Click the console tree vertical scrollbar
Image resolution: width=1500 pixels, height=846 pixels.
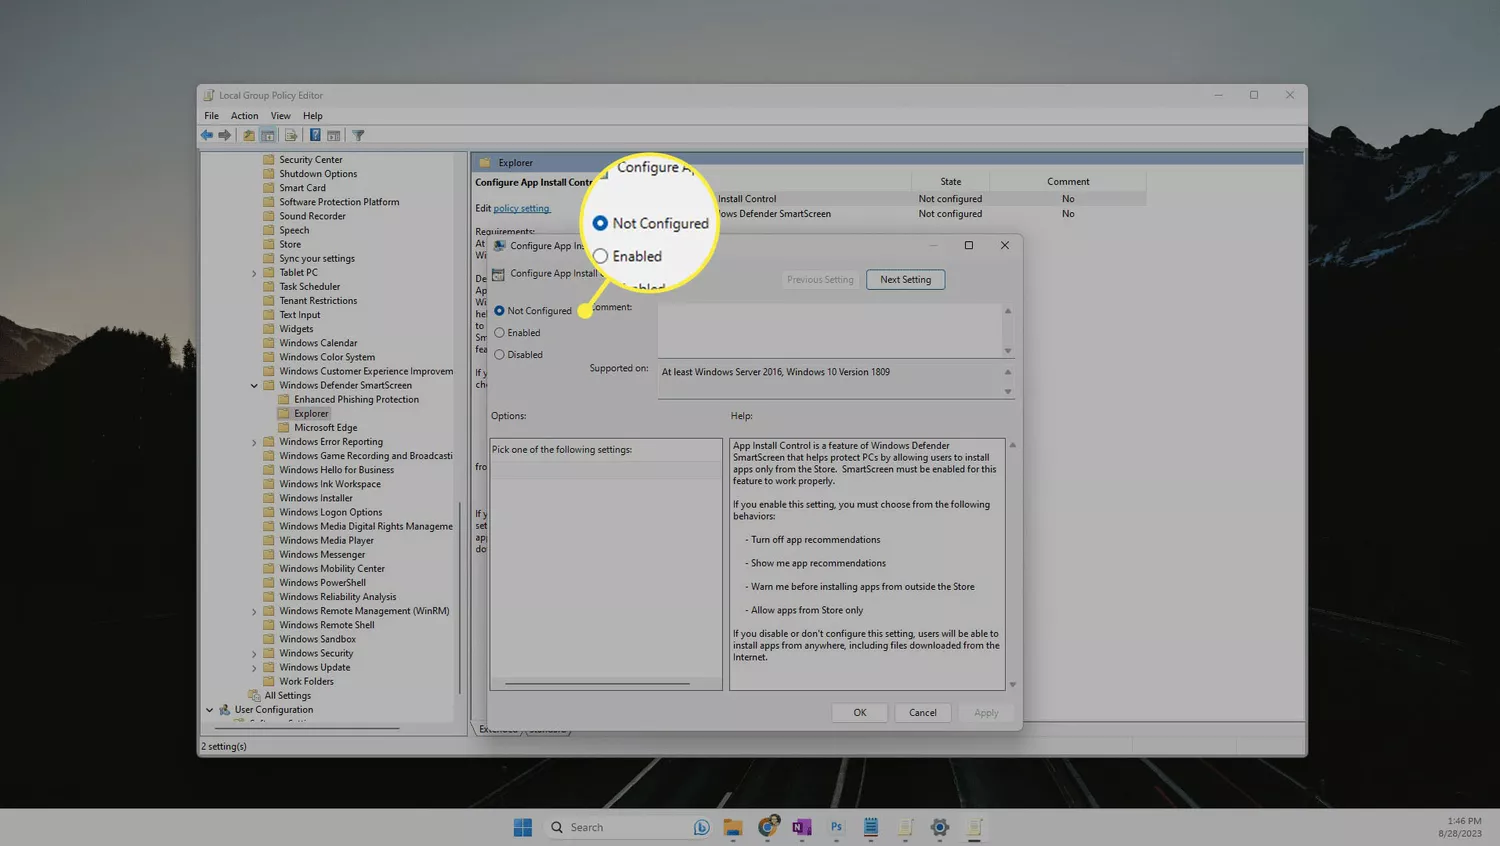(x=460, y=596)
